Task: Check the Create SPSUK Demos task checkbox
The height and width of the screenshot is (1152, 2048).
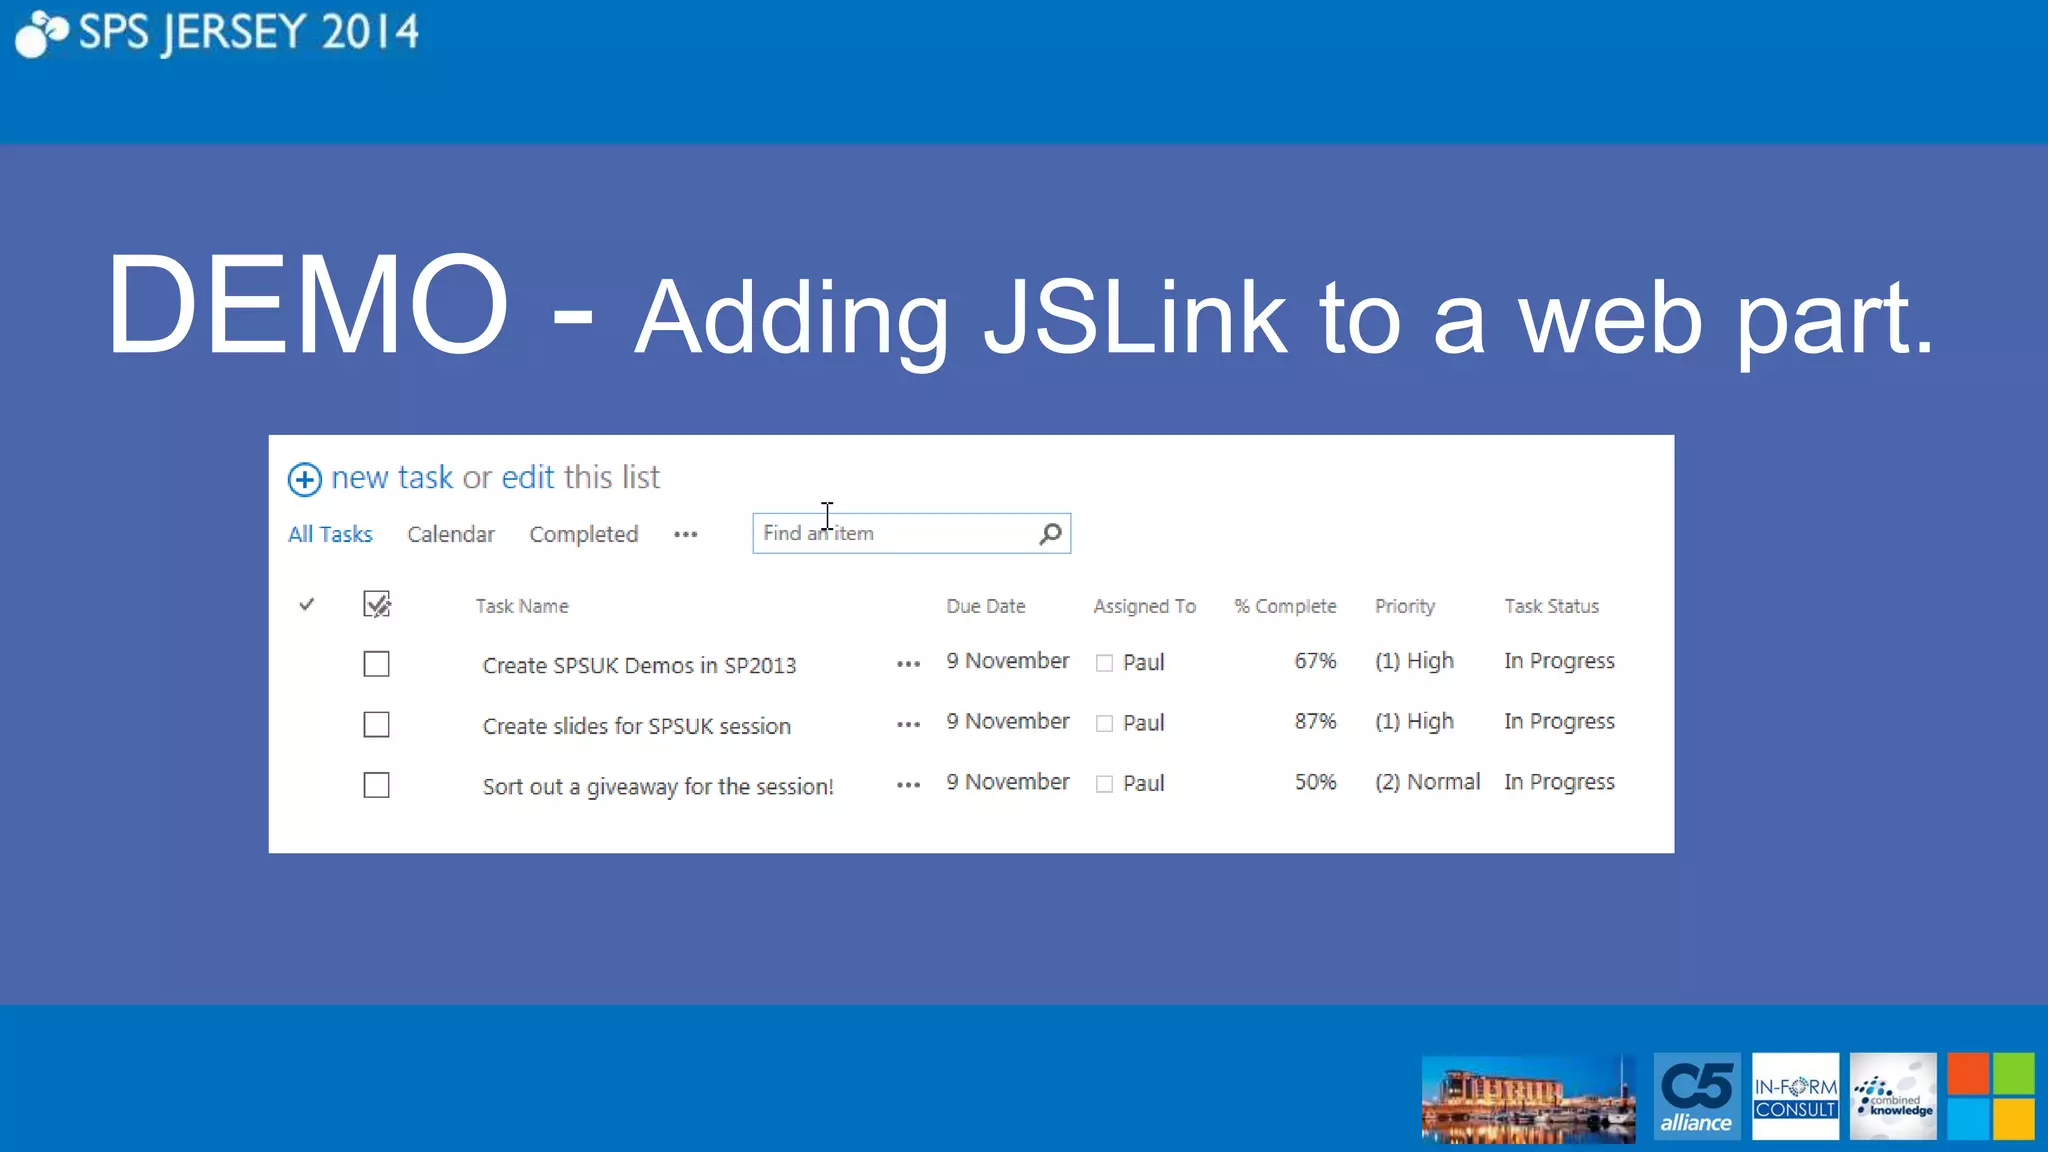Action: pyautogui.click(x=376, y=664)
